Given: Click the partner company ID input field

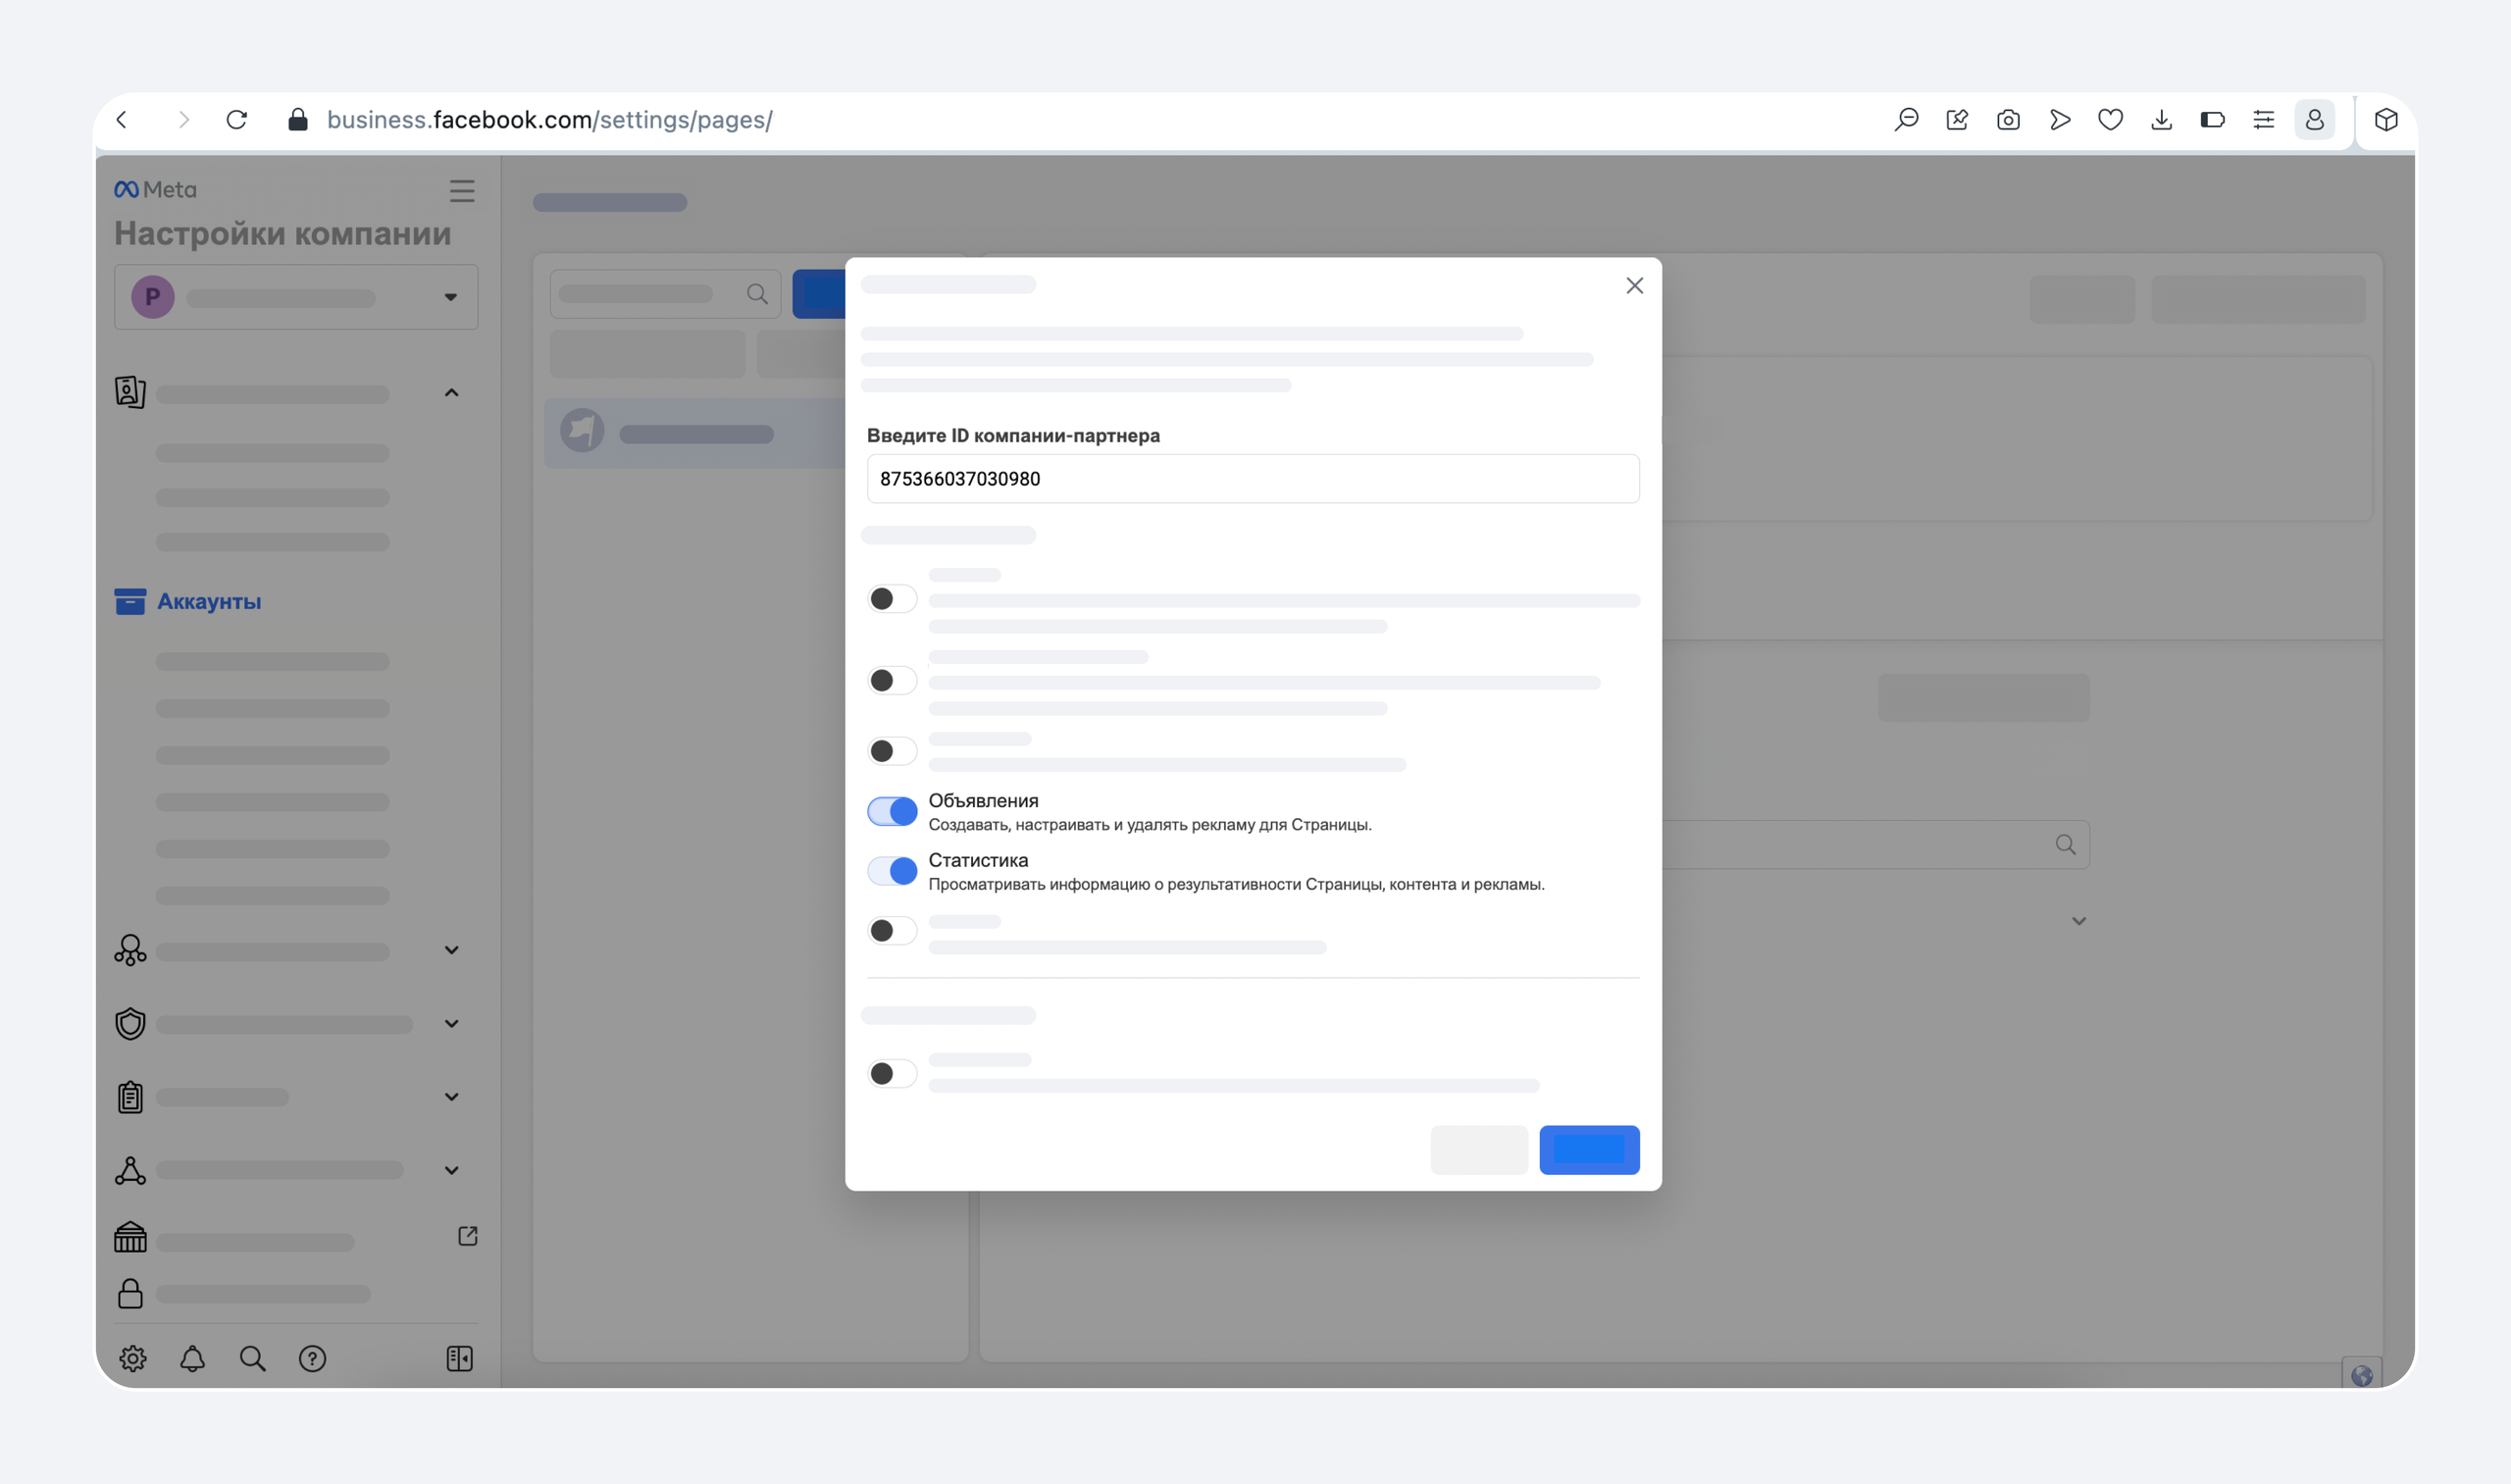Looking at the screenshot, I should click(1252, 479).
